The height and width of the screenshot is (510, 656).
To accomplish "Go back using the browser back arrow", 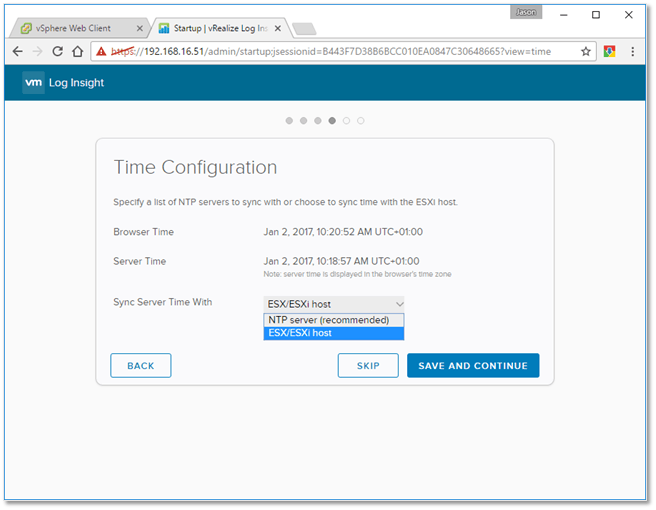I will [18, 51].
